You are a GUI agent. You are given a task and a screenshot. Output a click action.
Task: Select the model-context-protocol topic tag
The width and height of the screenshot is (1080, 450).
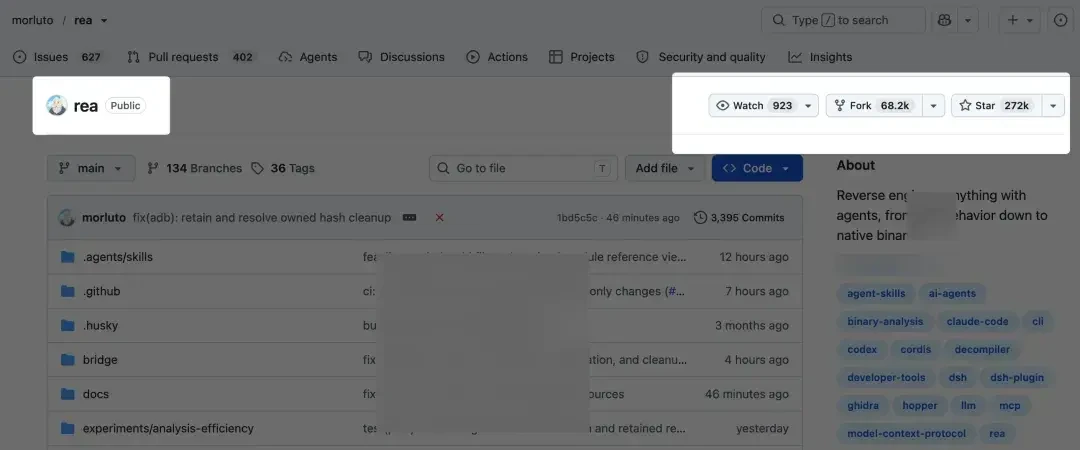tap(906, 433)
